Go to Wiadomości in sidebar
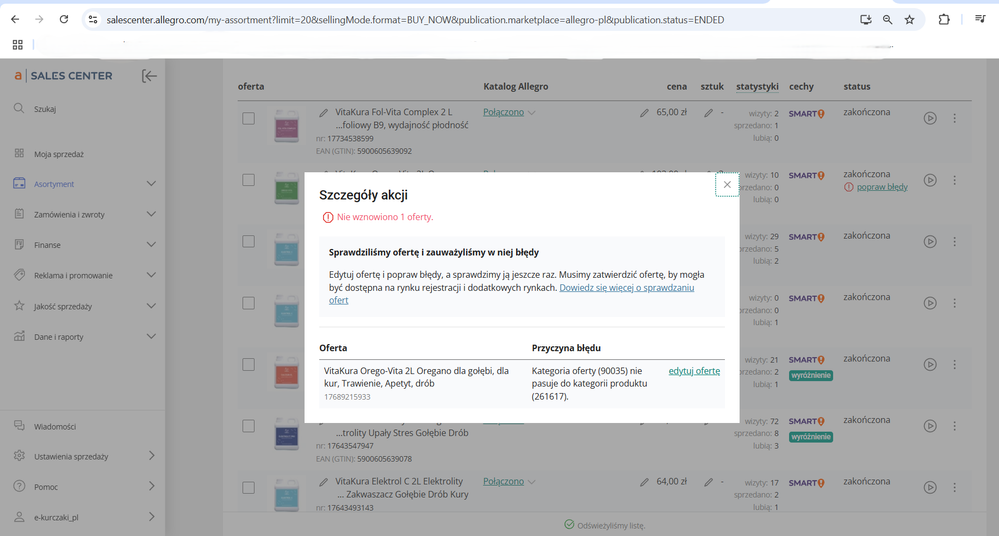 pyautogui.click(x=54, y=426)
